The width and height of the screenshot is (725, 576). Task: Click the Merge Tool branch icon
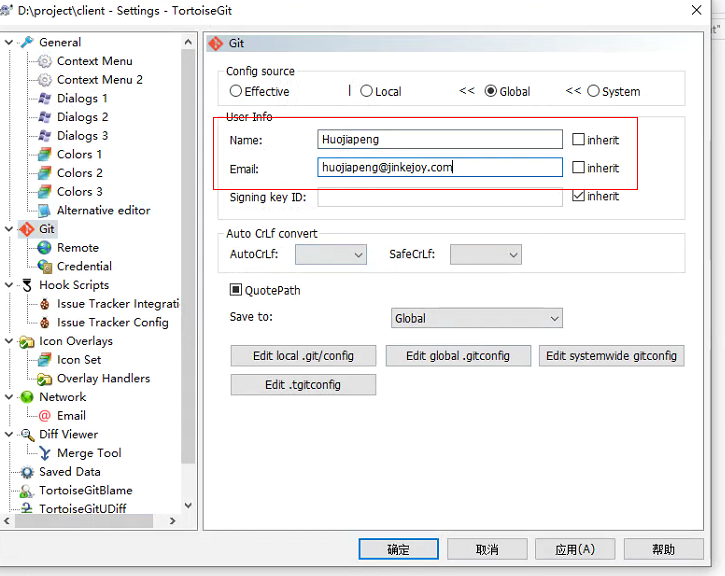click(44, 453)
